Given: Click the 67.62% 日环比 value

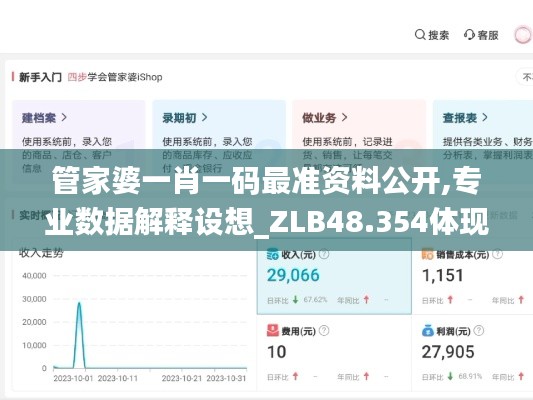Looking at the screenshot, I should click(x=315, y=300).
